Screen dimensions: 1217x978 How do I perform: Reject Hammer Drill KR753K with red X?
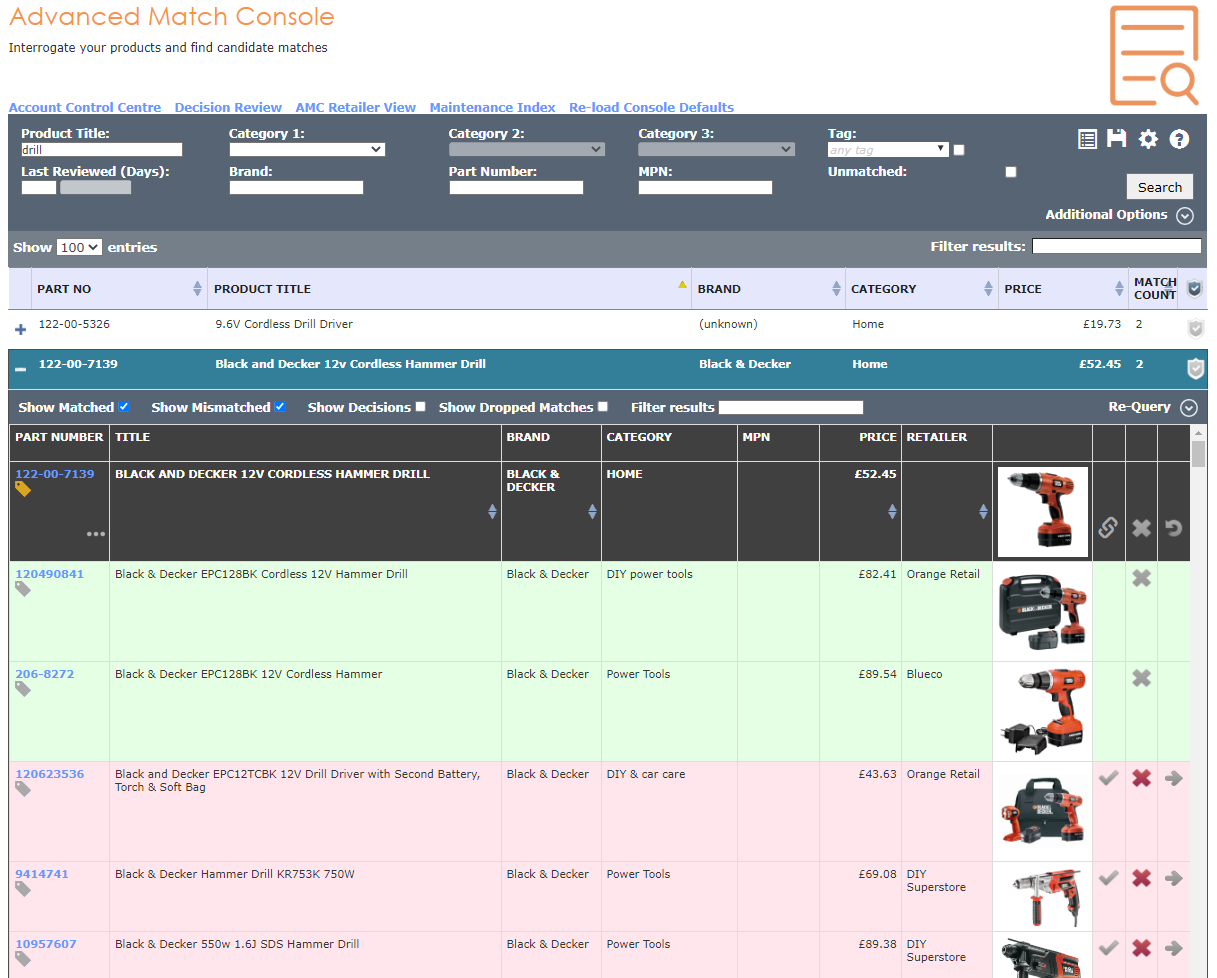click(x=1141, y=878)
